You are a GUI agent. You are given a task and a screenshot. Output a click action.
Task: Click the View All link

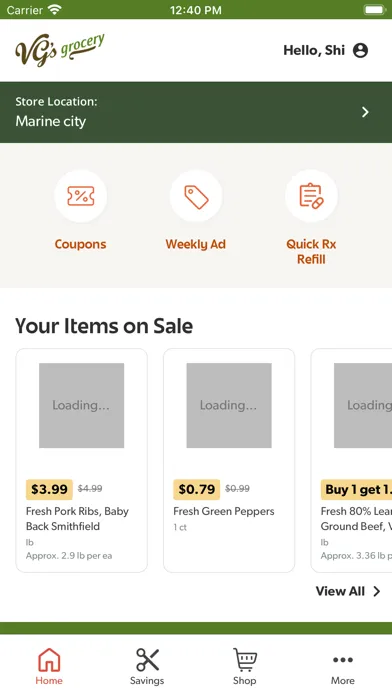click(x=340, y=591)
